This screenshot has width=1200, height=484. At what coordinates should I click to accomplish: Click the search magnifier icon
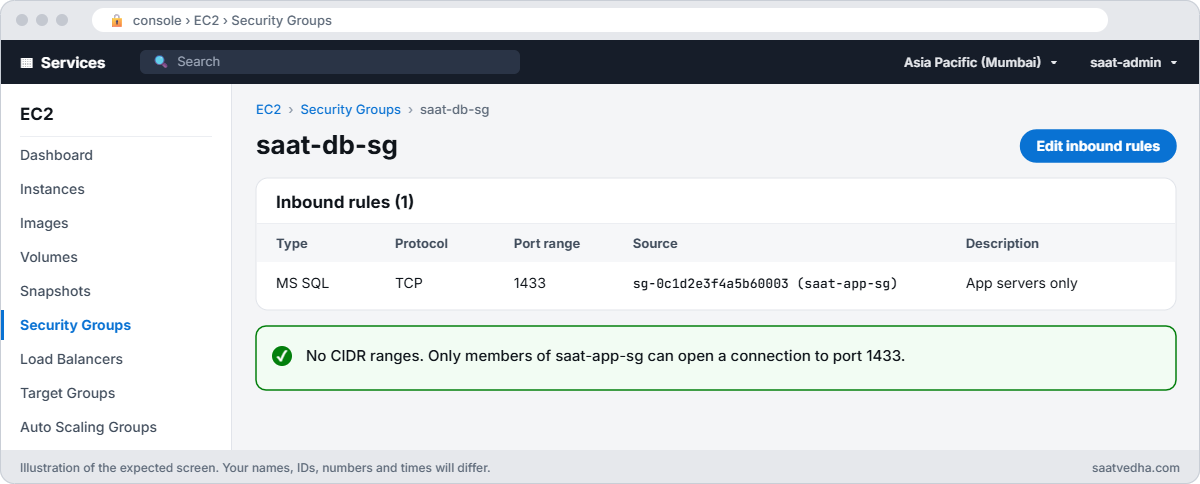(161, 62)
